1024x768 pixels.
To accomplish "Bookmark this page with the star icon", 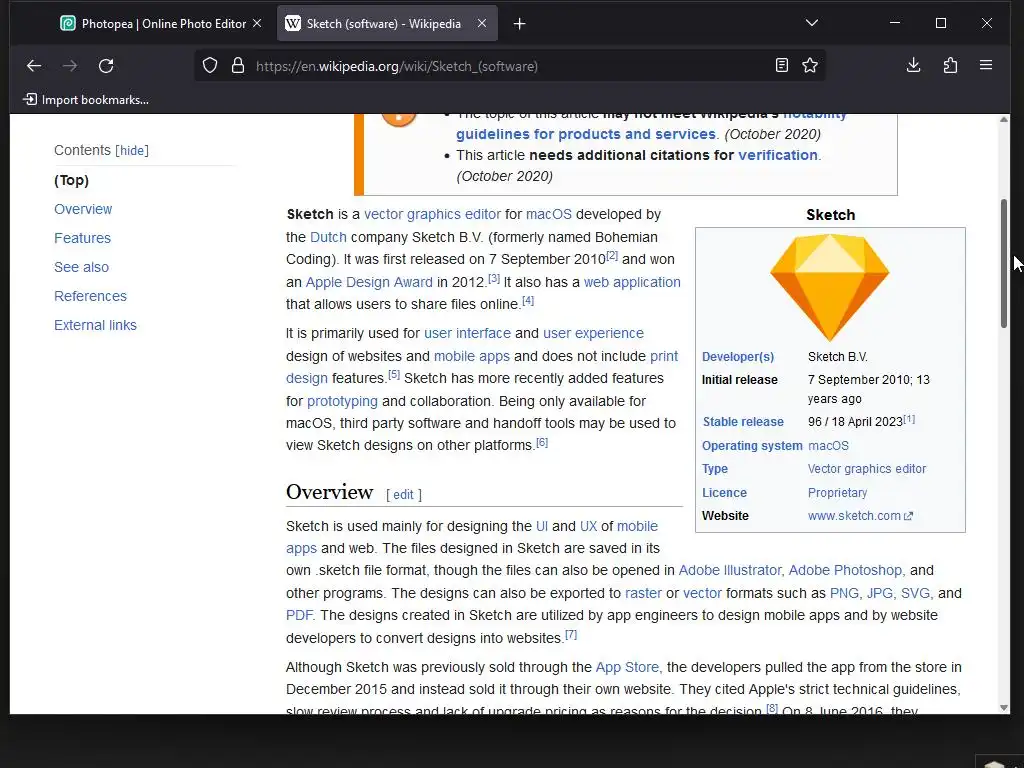I will coord(810,65).
